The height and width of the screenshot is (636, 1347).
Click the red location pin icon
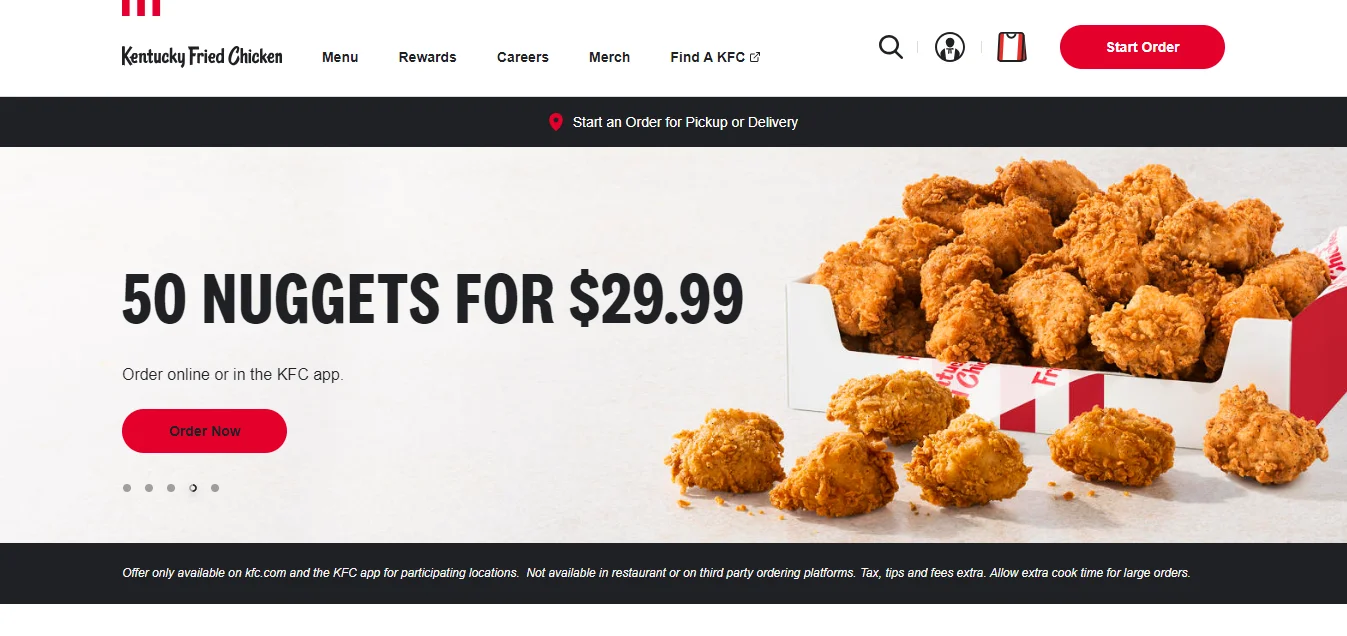pyautogui.click(x=556, y=122)
